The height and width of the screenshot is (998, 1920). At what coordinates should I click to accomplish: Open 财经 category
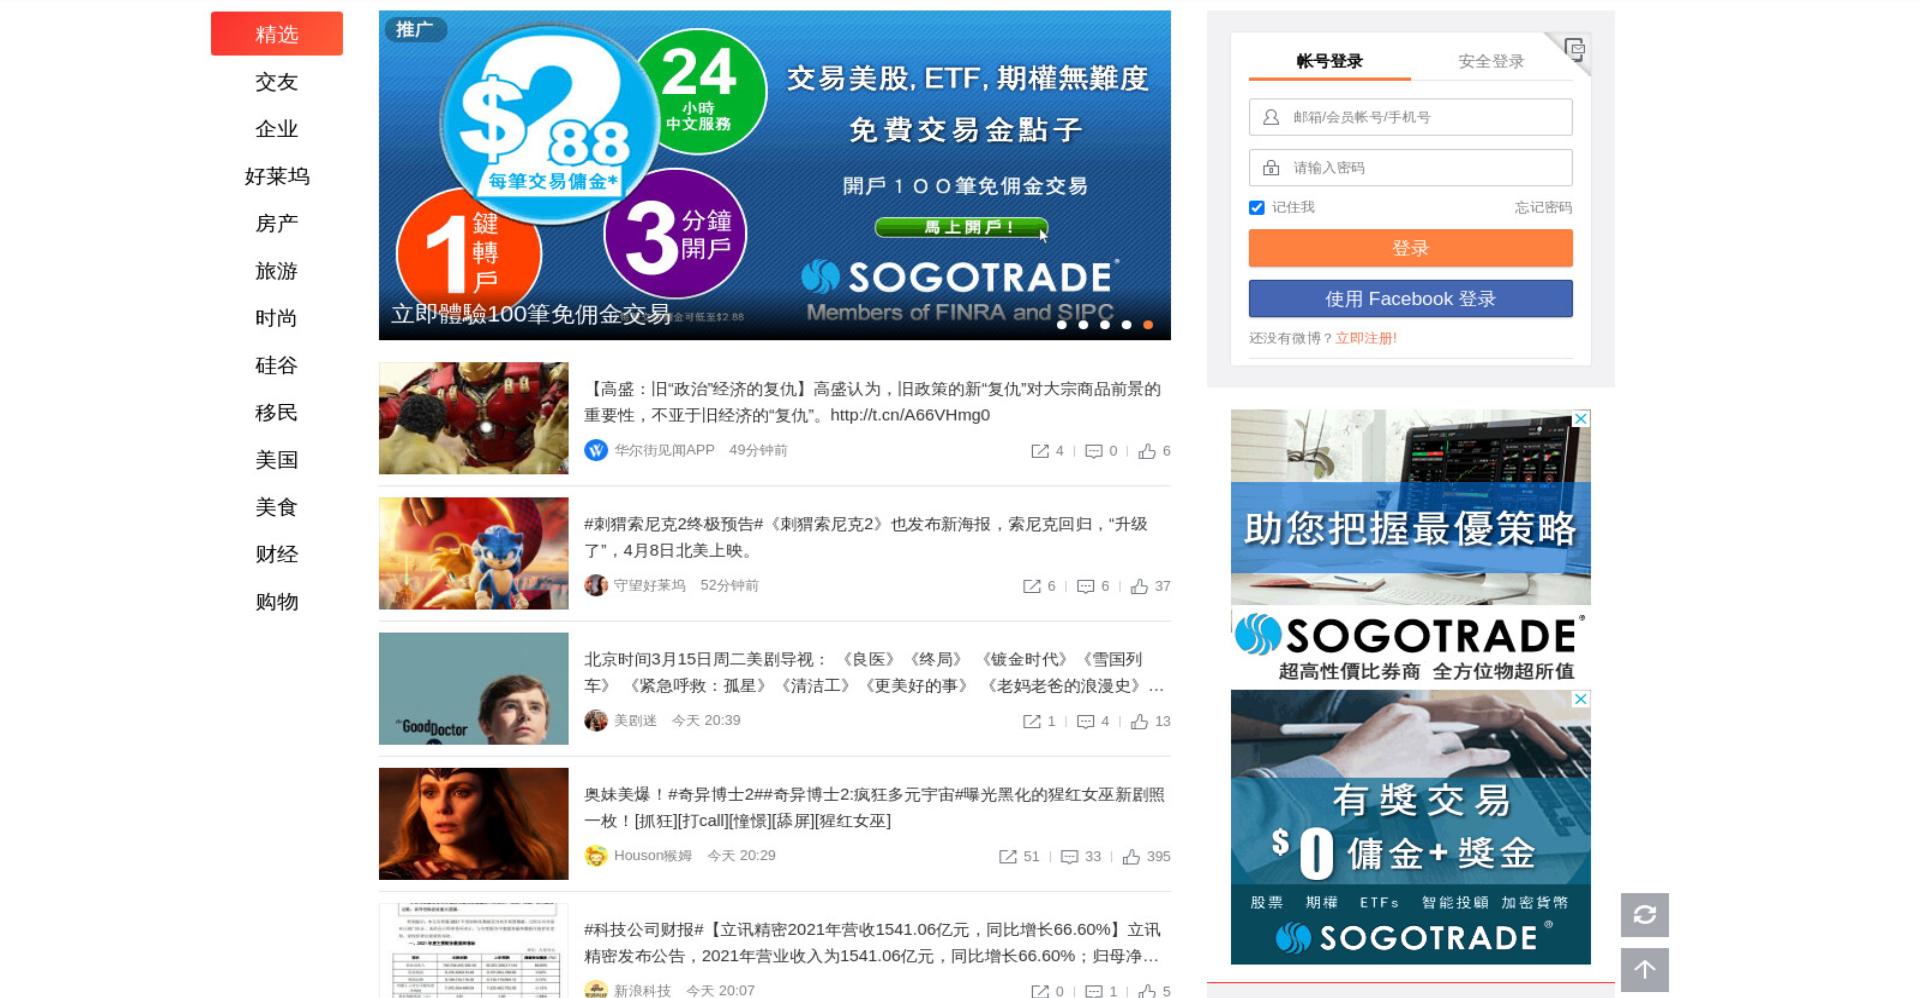click(x=277, y=554)
